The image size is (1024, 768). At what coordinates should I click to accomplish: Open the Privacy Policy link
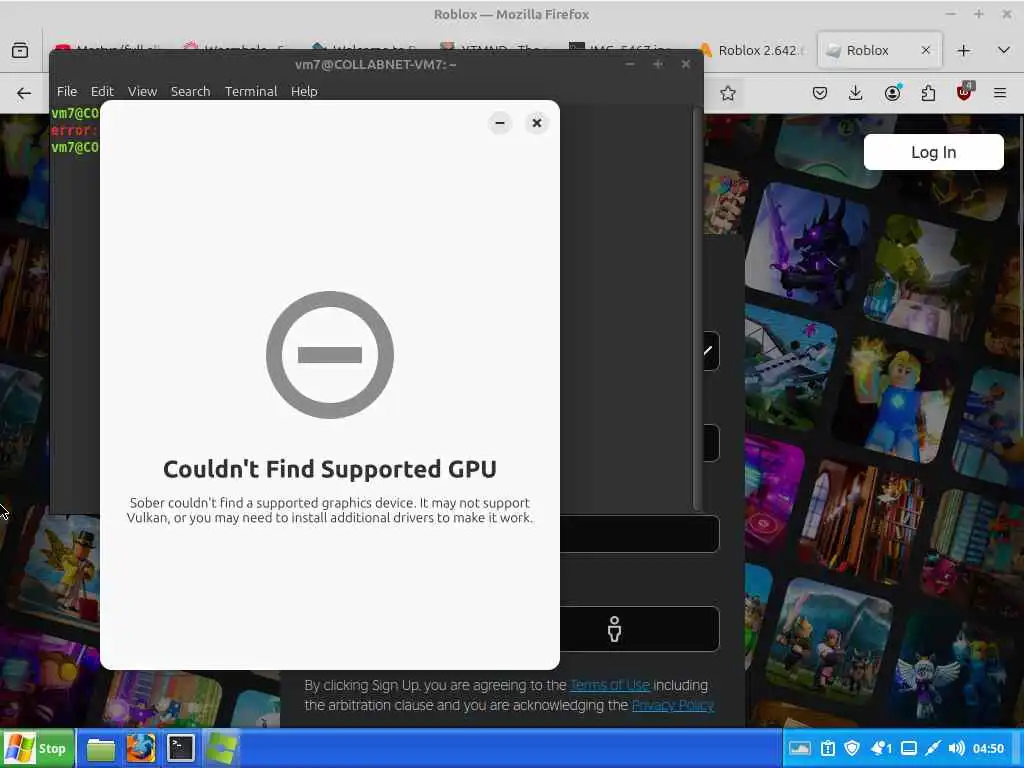[x=673, y=705]
